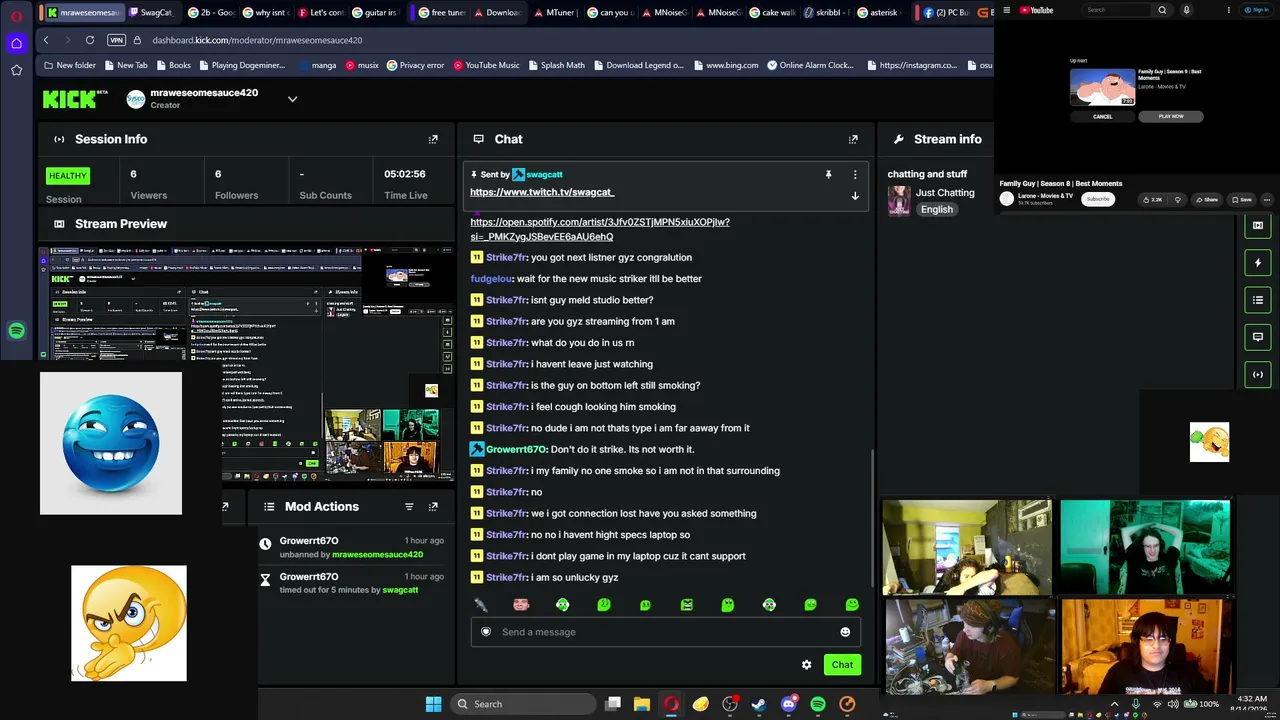1280x720 pixels.
Task: Open the chat bubble sidebar icon
Action: (x=1258, y=337)
